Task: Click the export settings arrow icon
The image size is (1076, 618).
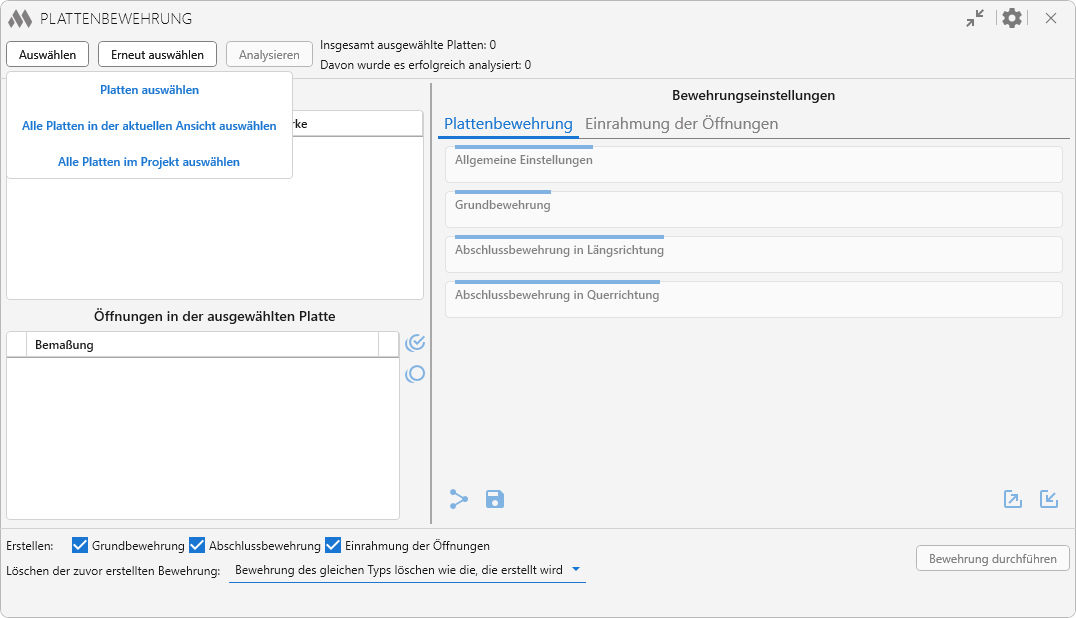Action: click(x=1013, y=499)
